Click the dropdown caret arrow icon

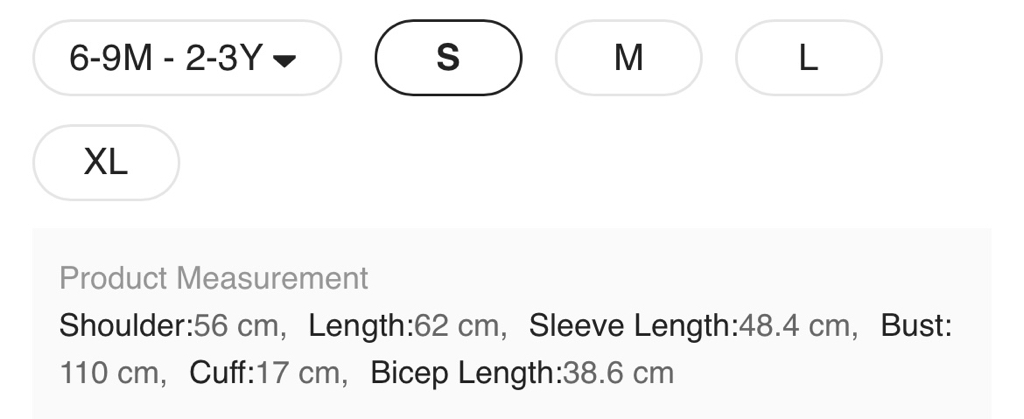[285, 60]
